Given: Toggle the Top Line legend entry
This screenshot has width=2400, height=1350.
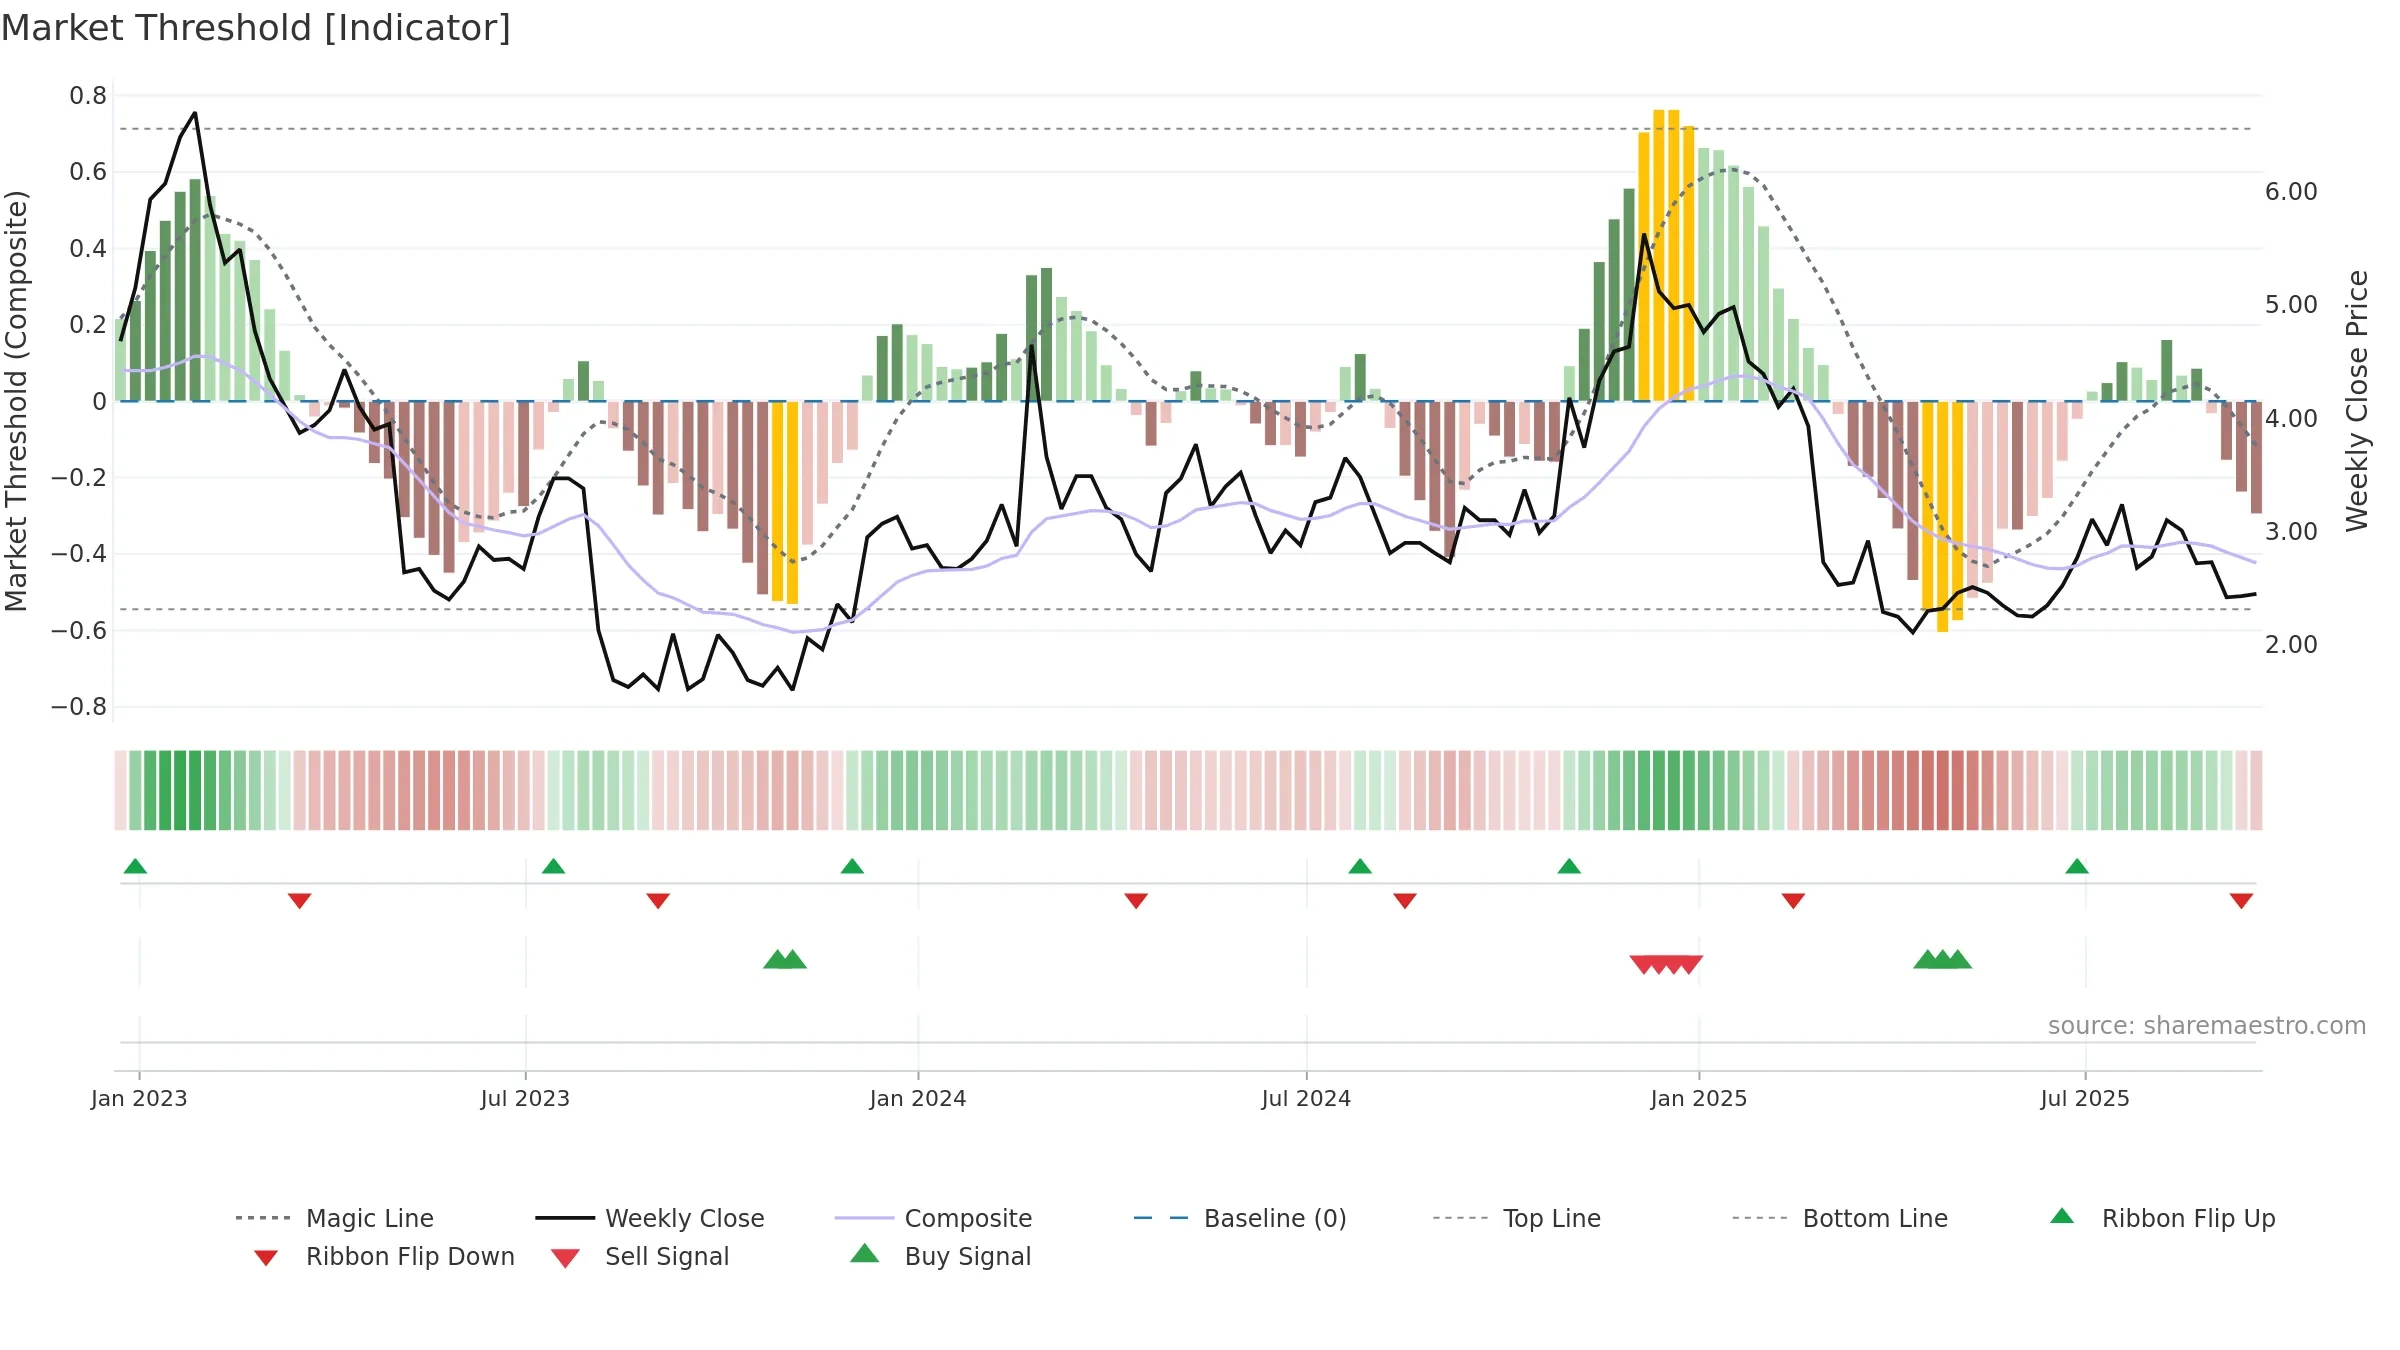Looking at the screenshot, I should [1516, 1218].
